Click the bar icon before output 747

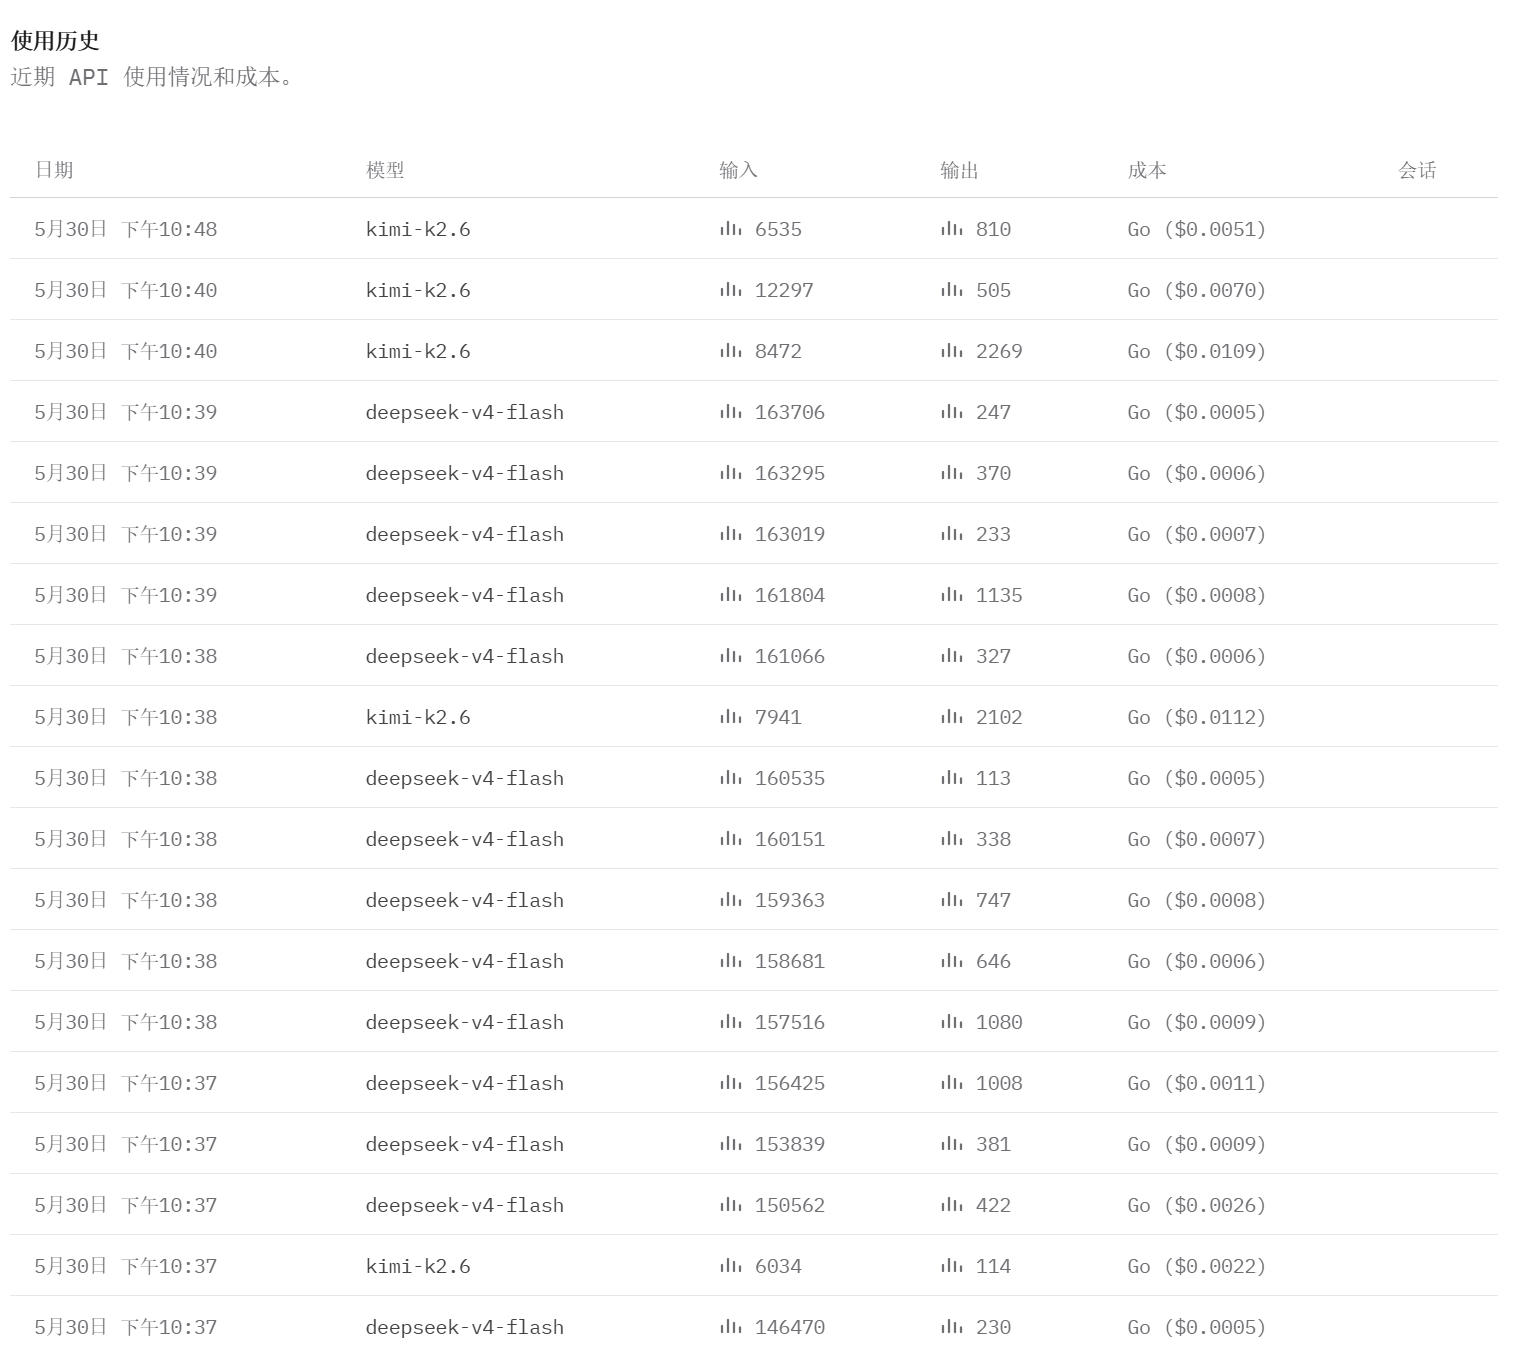point(951,900)
